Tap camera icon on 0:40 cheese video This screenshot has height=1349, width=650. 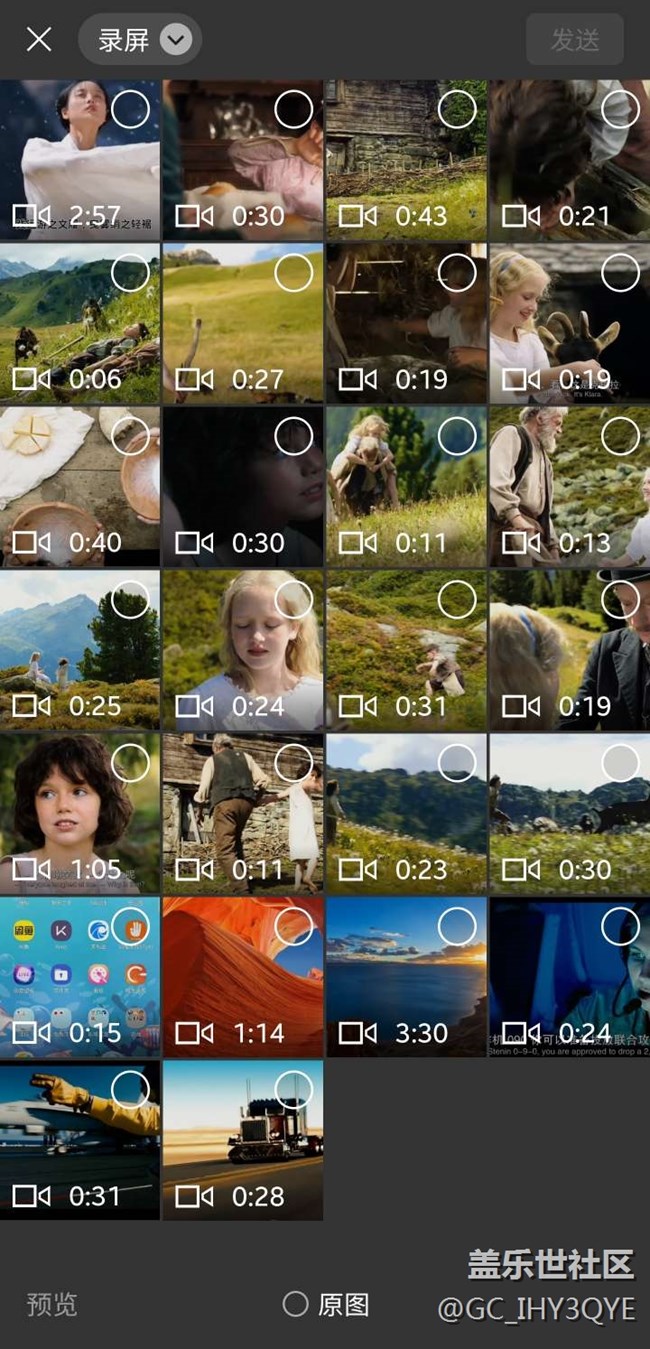tap(31, 542)
